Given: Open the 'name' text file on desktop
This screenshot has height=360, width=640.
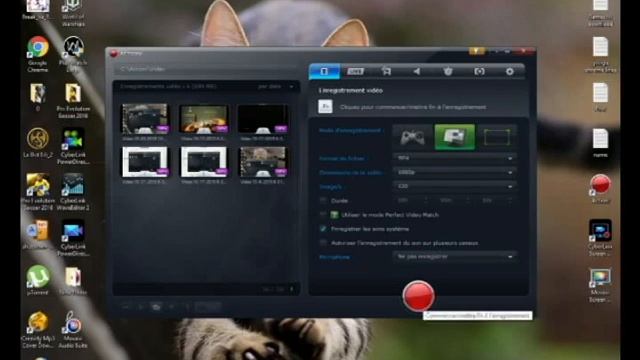Looking at the screenshot, I should [600, 143].
